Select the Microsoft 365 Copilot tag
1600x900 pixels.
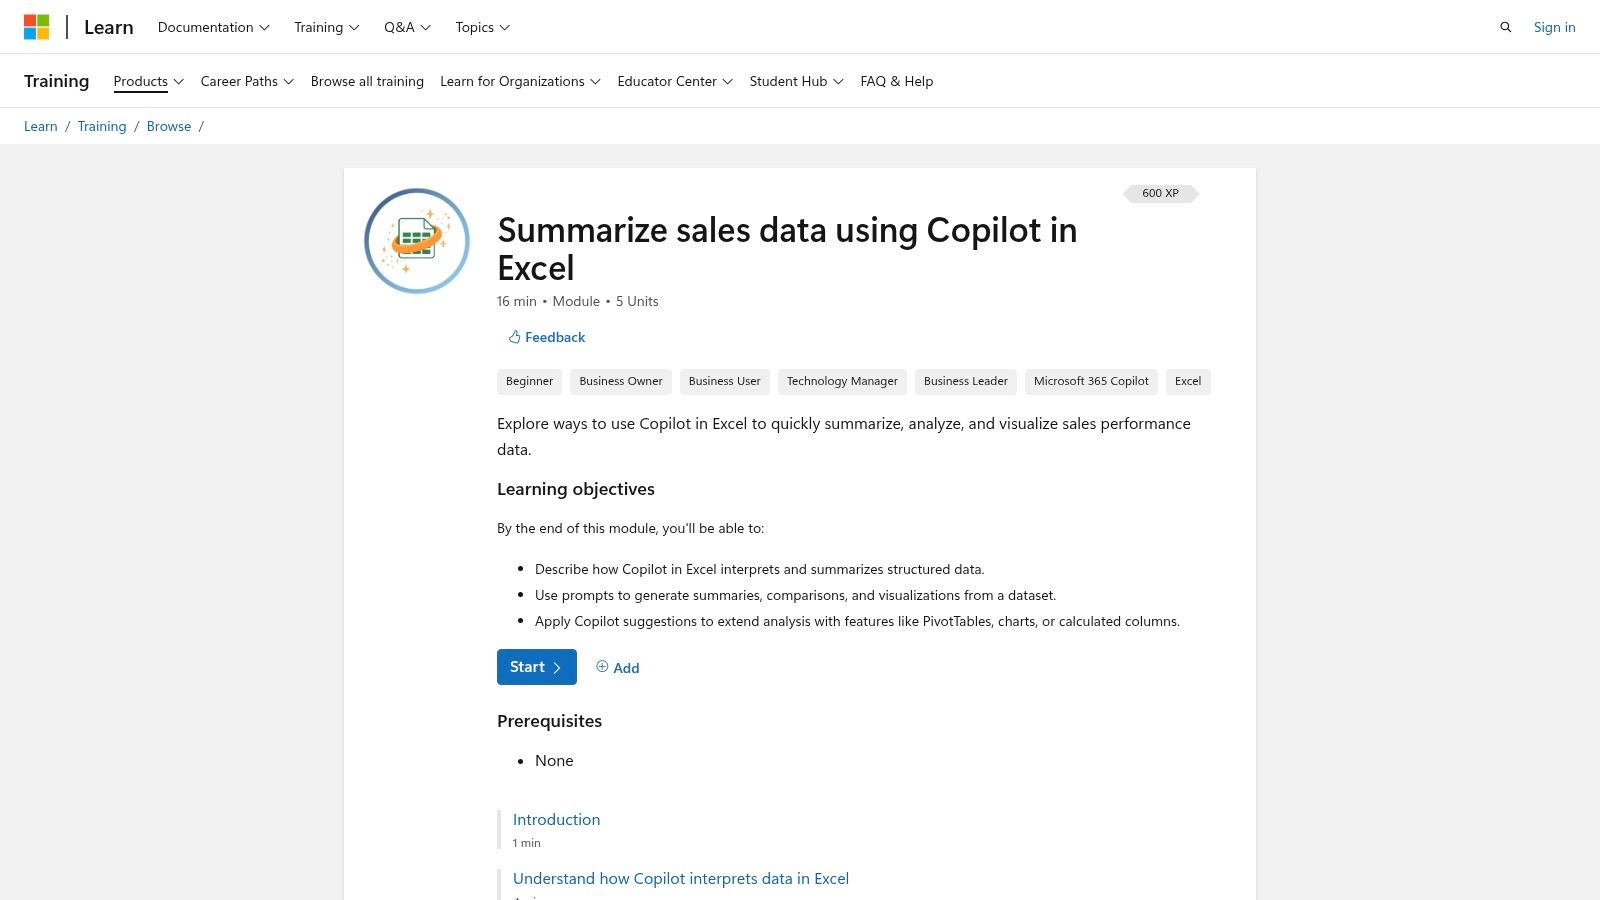(1091, 381)
